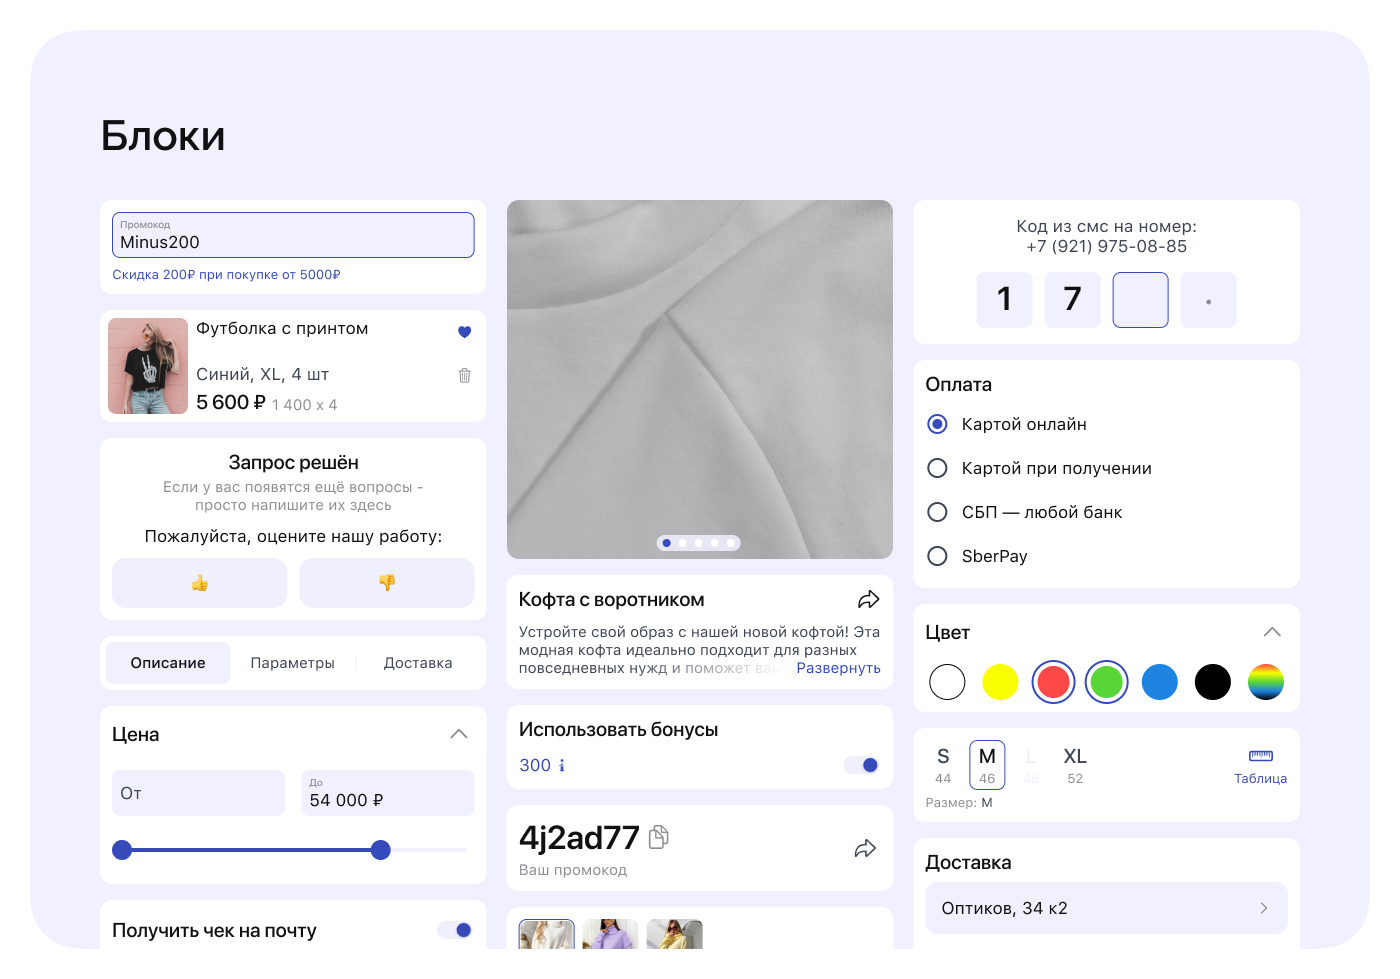Collapse the Цена section
Image resolution: width=1400 pixels, height=979 pixels.
pos(459,734)
